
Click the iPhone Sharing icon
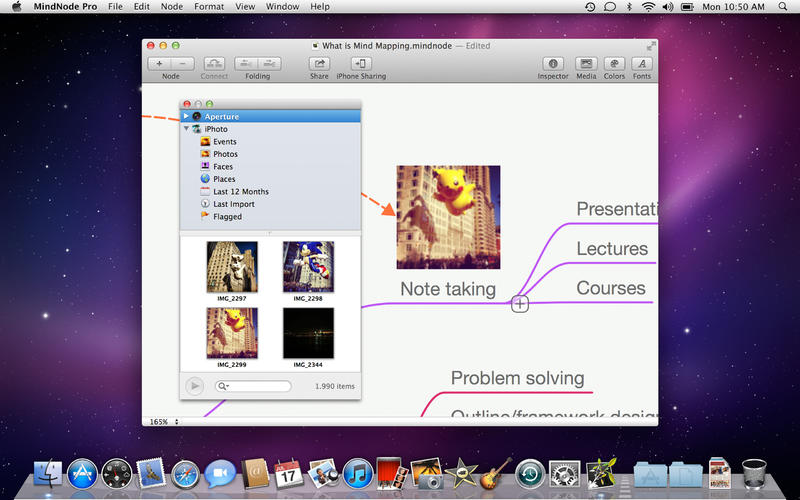click(x=360, y=63)
